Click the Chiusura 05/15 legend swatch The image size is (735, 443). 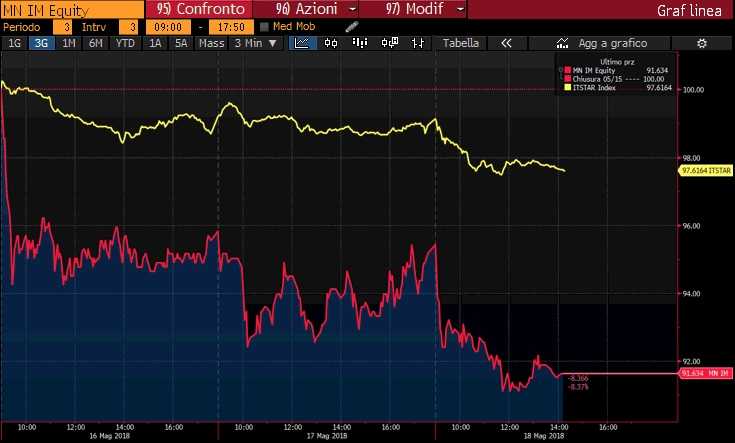568,79
